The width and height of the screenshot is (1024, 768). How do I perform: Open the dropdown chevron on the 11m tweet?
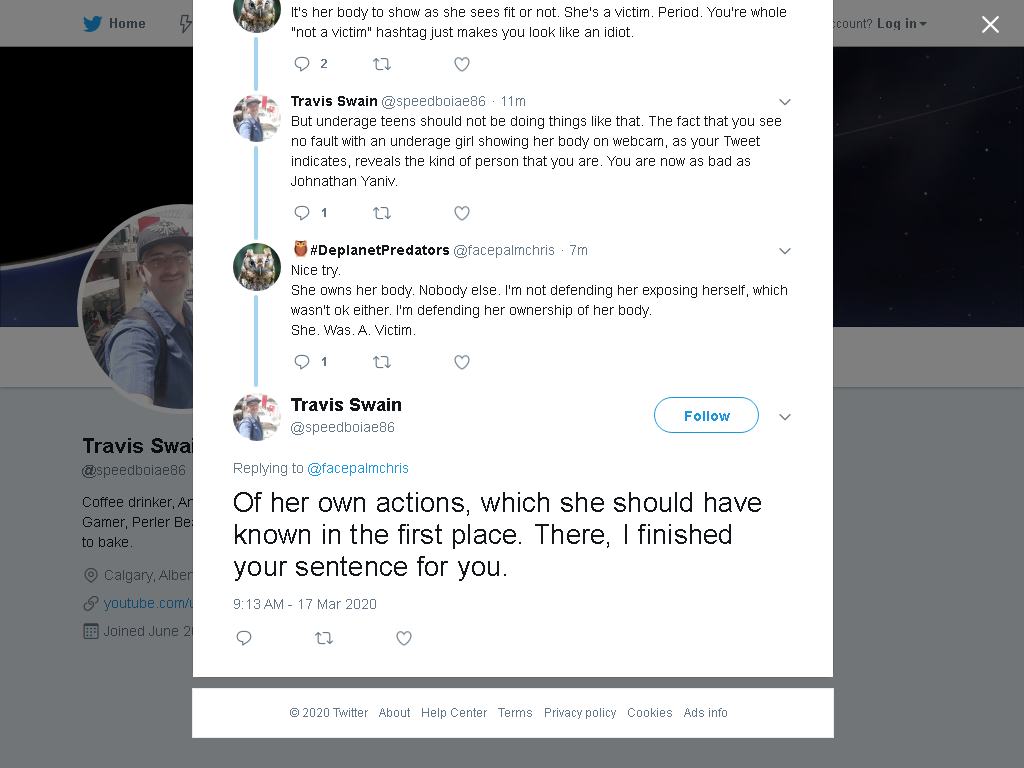pyautogui.click(x=785, y=102)
